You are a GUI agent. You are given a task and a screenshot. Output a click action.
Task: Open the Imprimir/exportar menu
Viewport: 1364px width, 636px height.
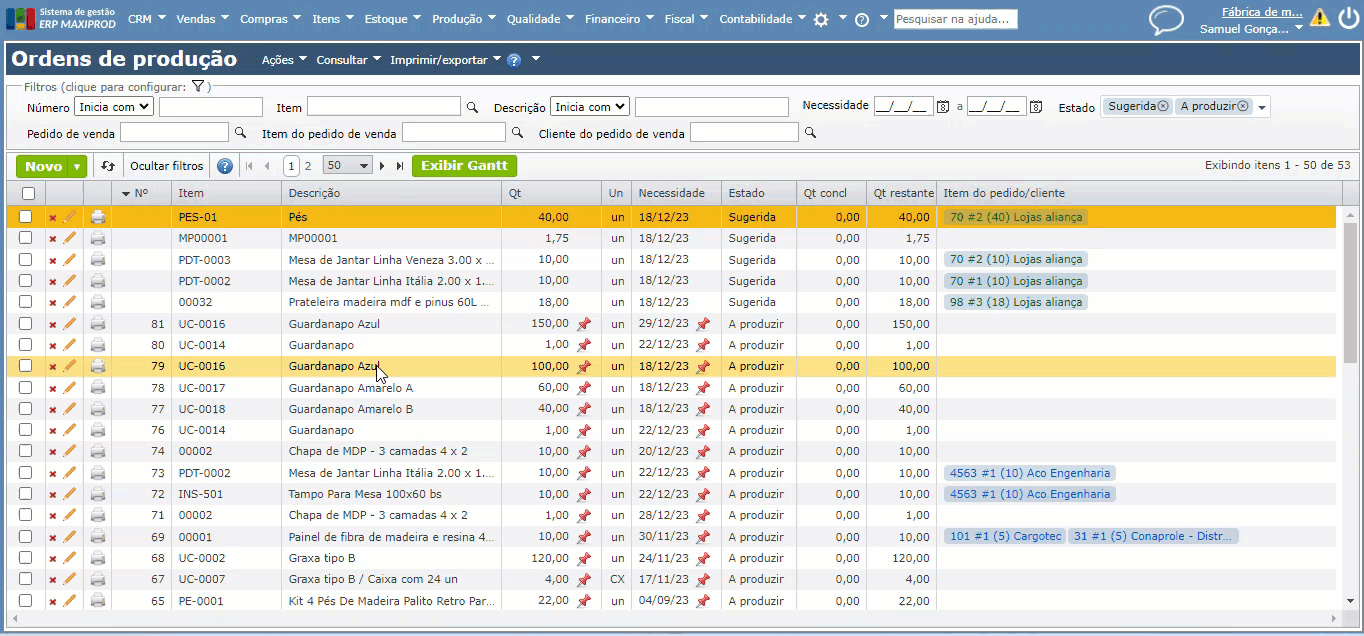[x=445, y=60]
